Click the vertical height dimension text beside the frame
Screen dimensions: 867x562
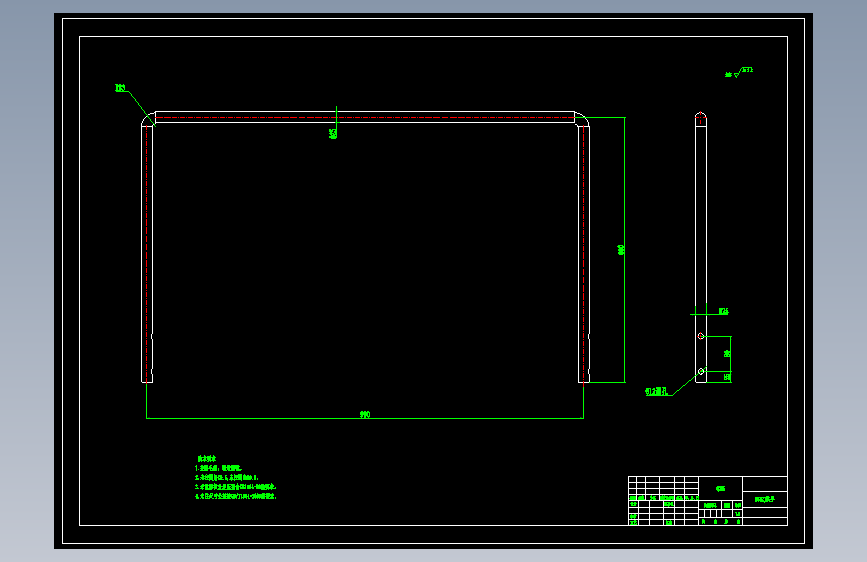[621, 249]
